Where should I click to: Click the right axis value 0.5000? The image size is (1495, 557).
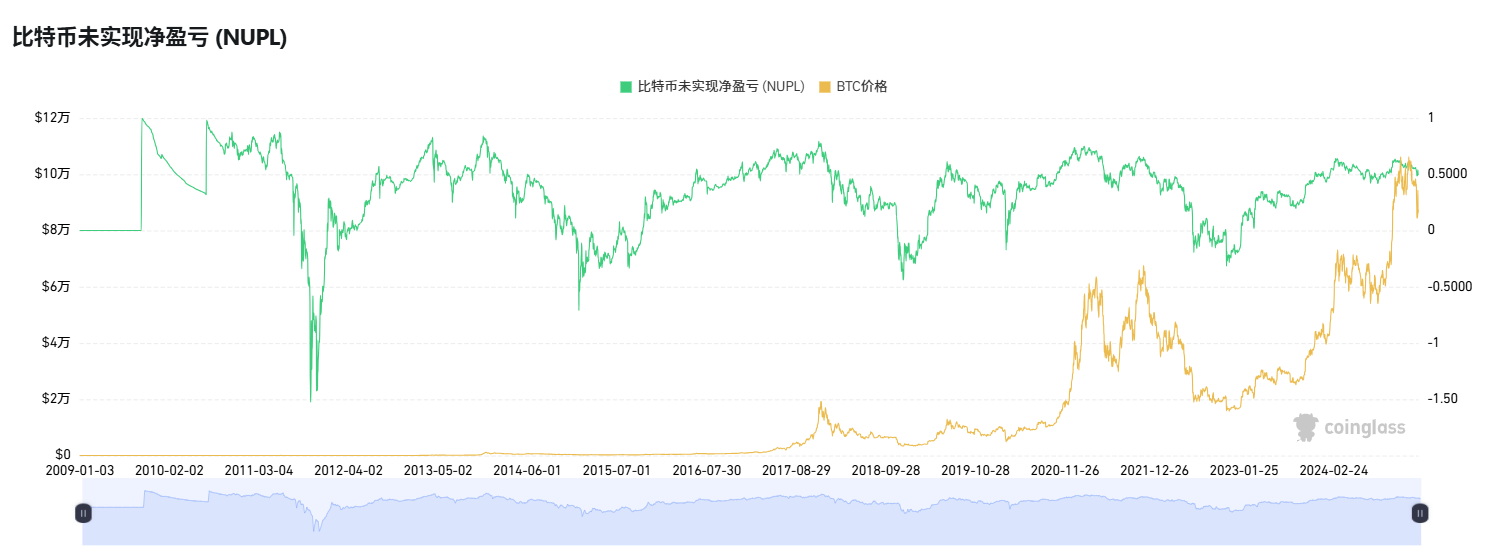tap(1447, 174)
